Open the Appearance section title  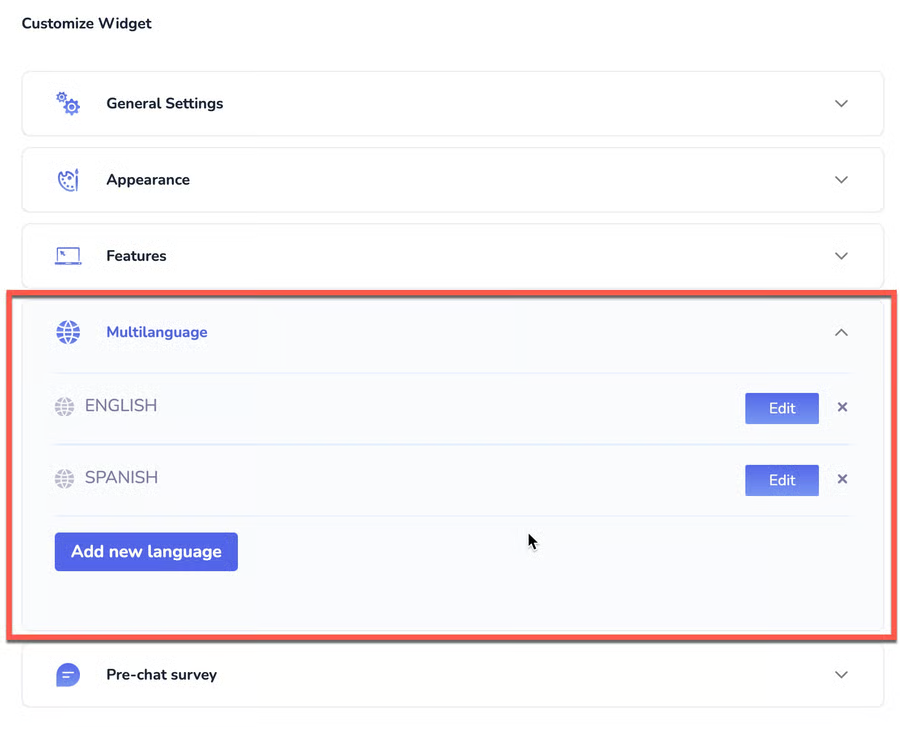pyautogui.click(x=148, y=180)
